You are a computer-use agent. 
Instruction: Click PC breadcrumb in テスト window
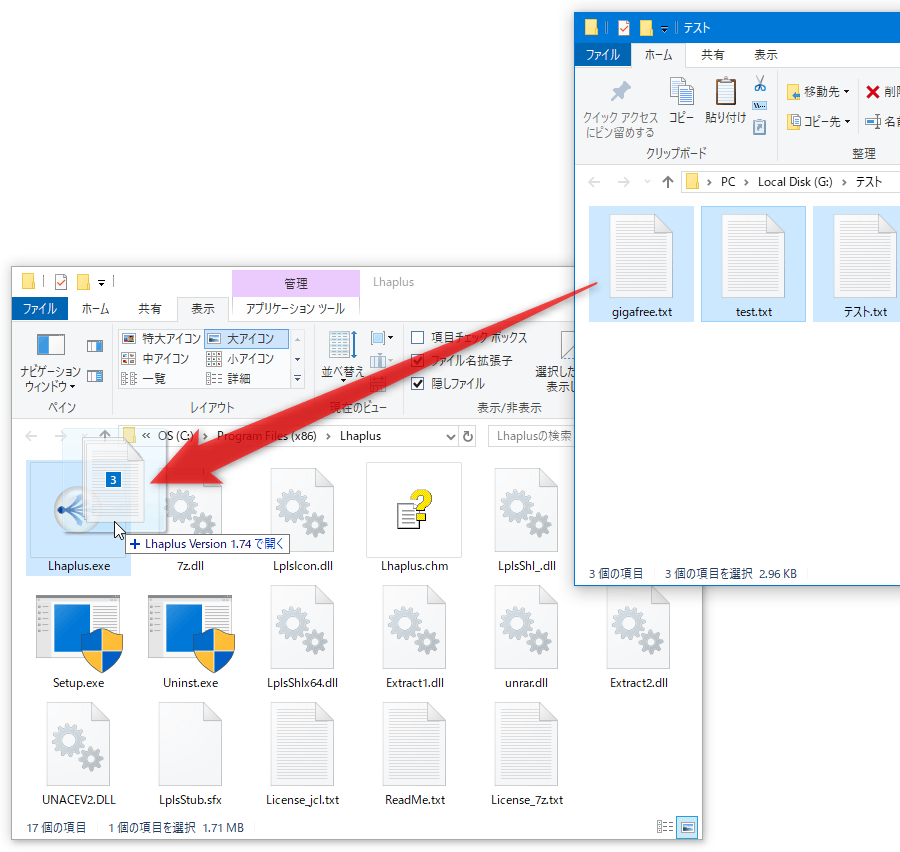coord(728,182)
